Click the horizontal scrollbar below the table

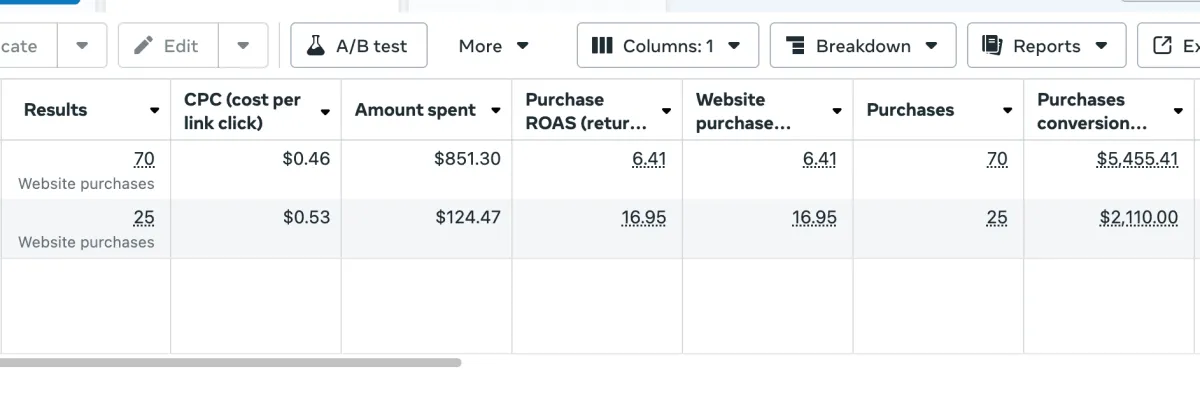230,362
